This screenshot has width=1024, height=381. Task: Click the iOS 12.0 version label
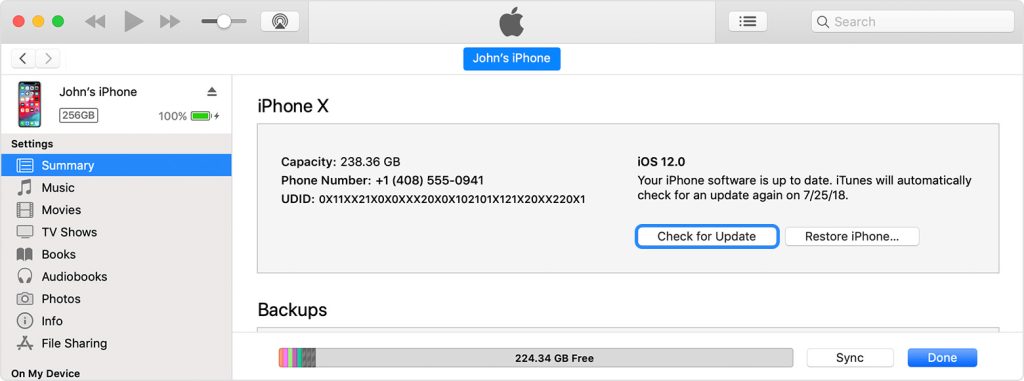click(x=661, y=161)
